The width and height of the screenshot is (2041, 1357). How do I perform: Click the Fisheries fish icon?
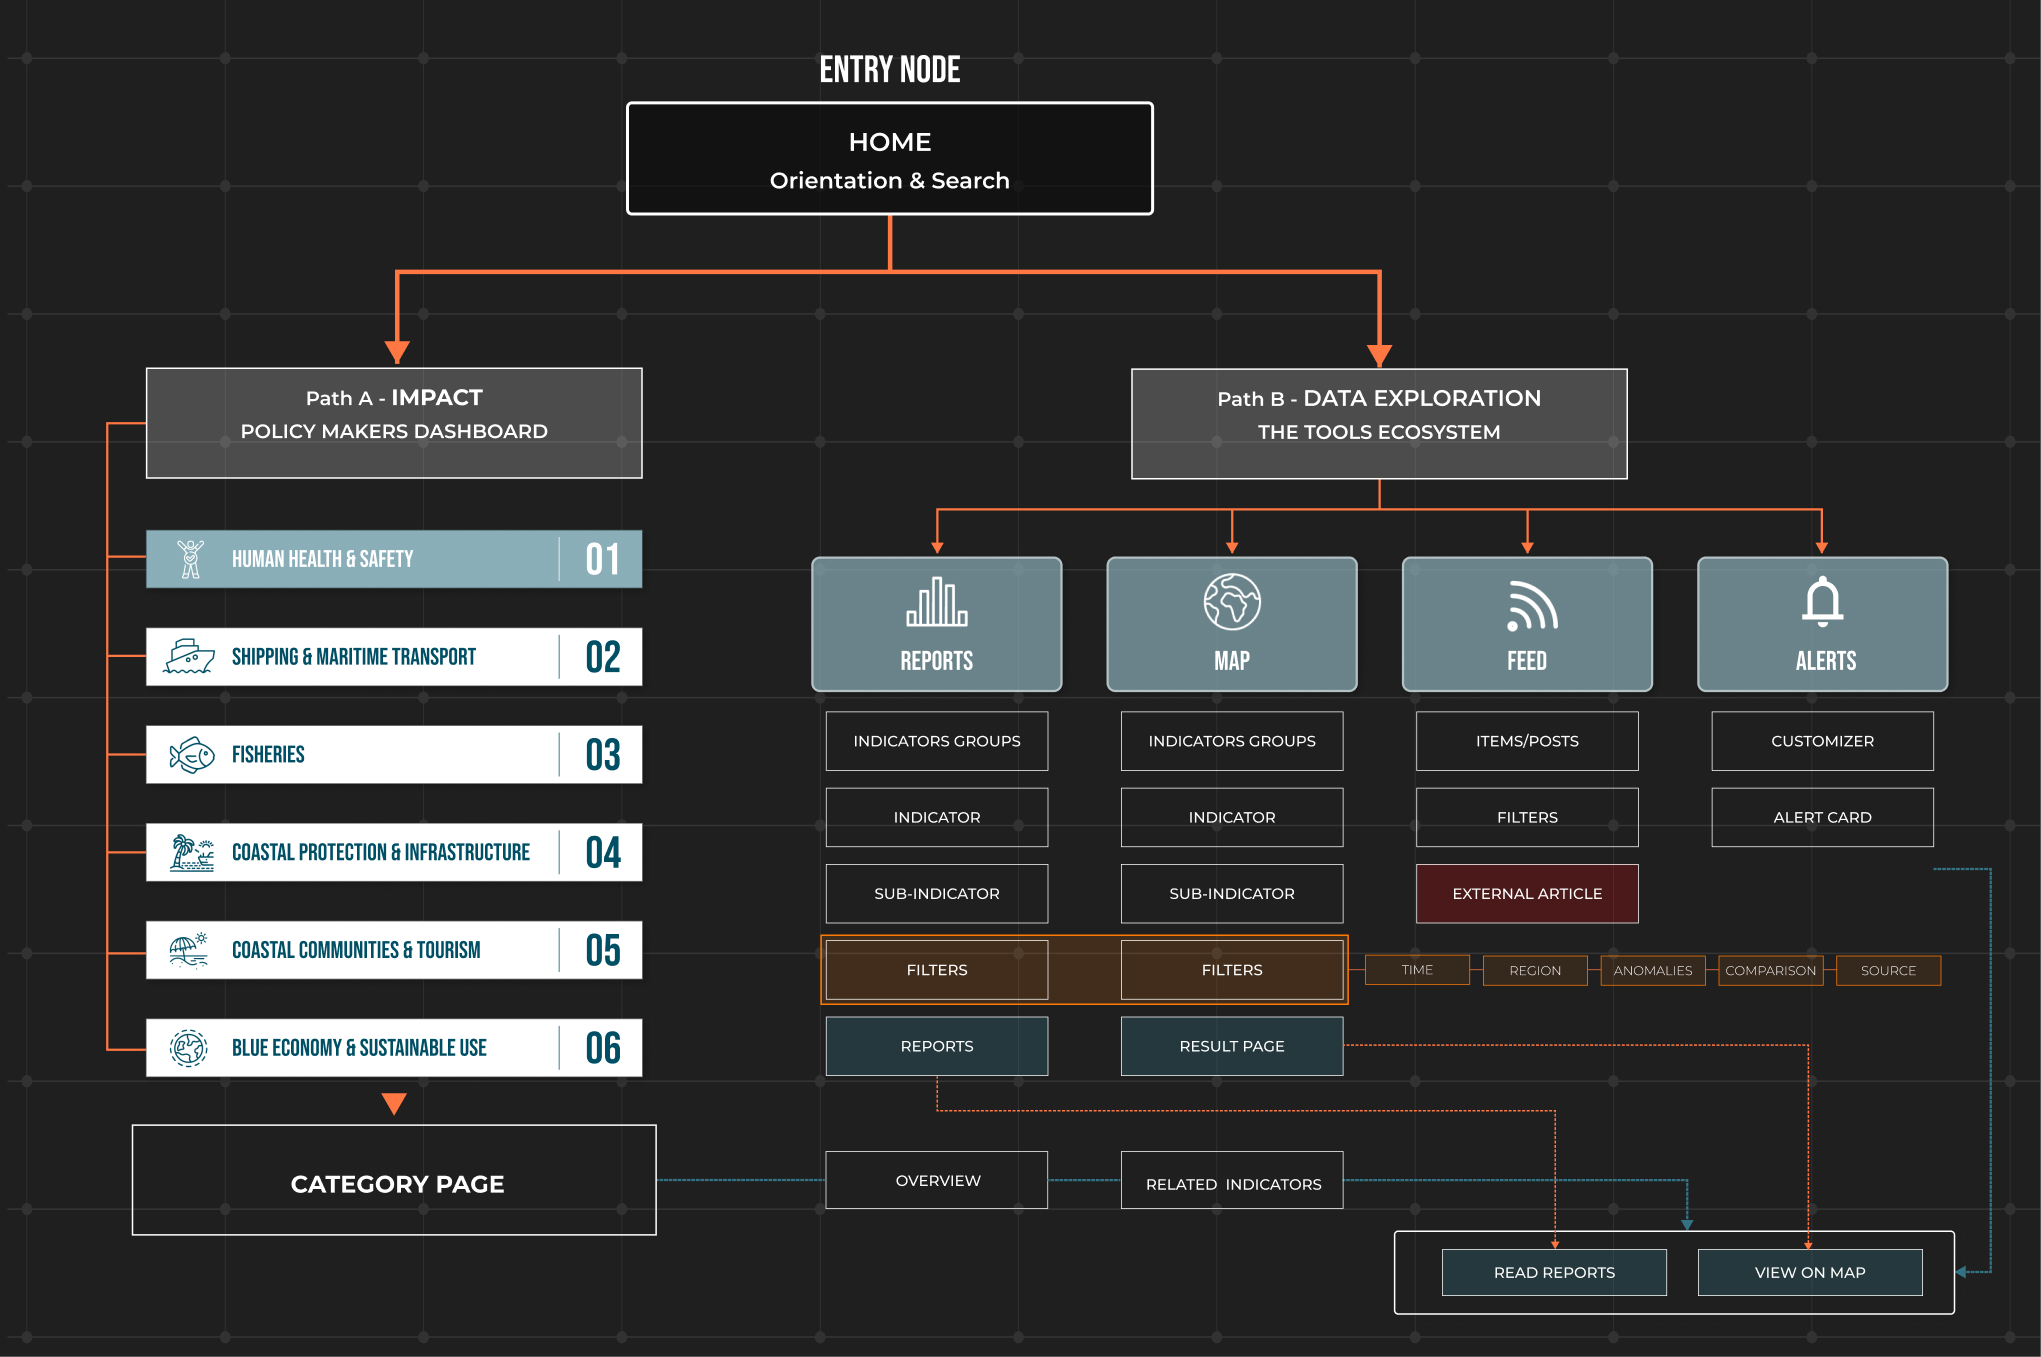pos(192,755)
